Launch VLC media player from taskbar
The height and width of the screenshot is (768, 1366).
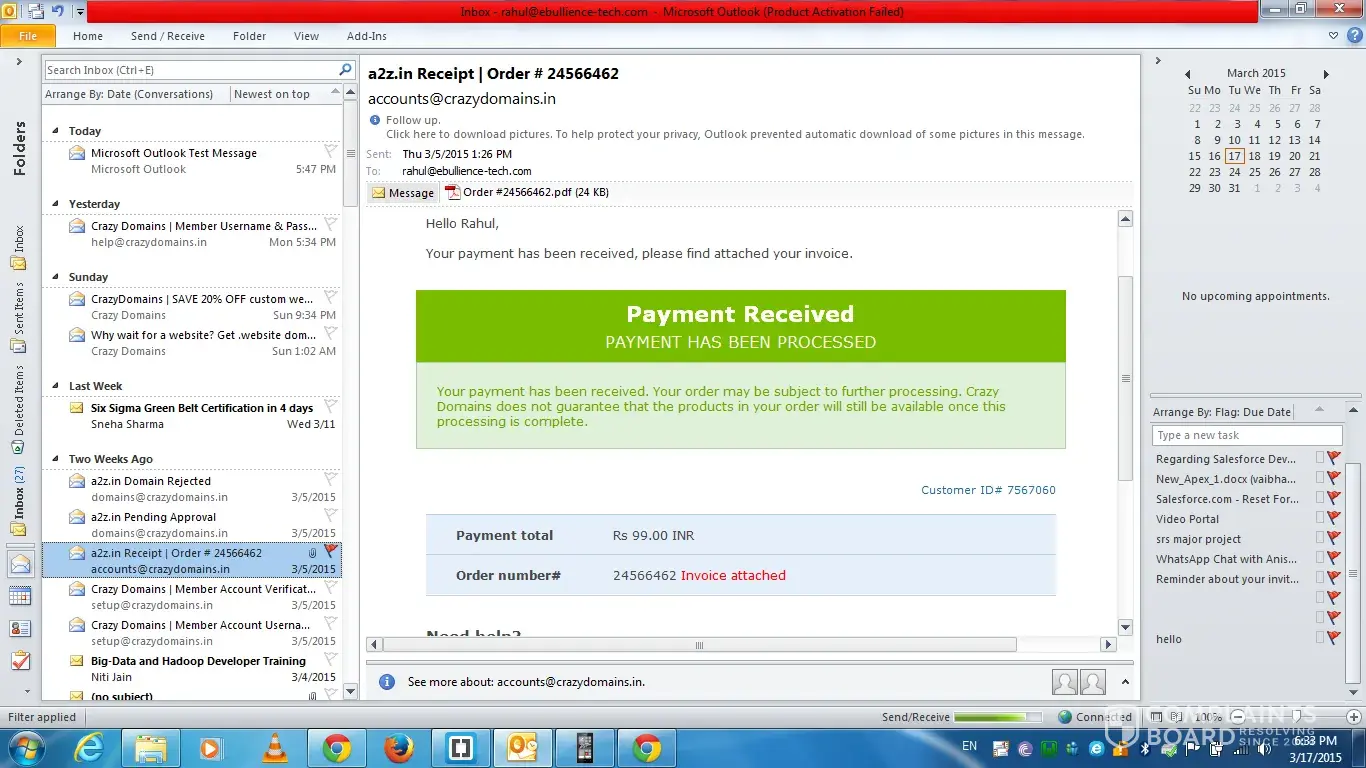point(273,748)
